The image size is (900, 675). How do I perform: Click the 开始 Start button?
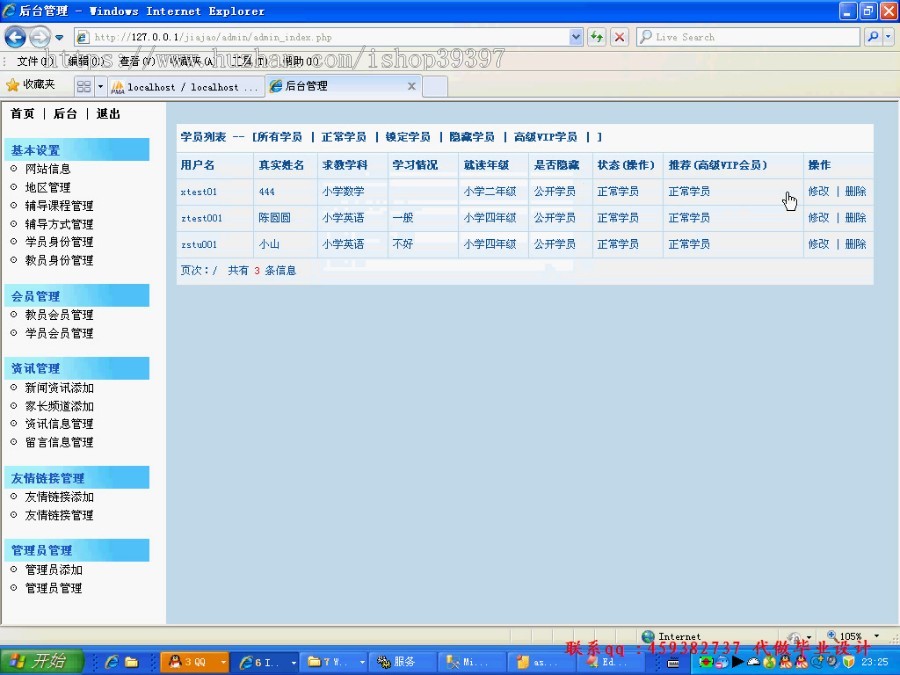(x=41, y=662)
